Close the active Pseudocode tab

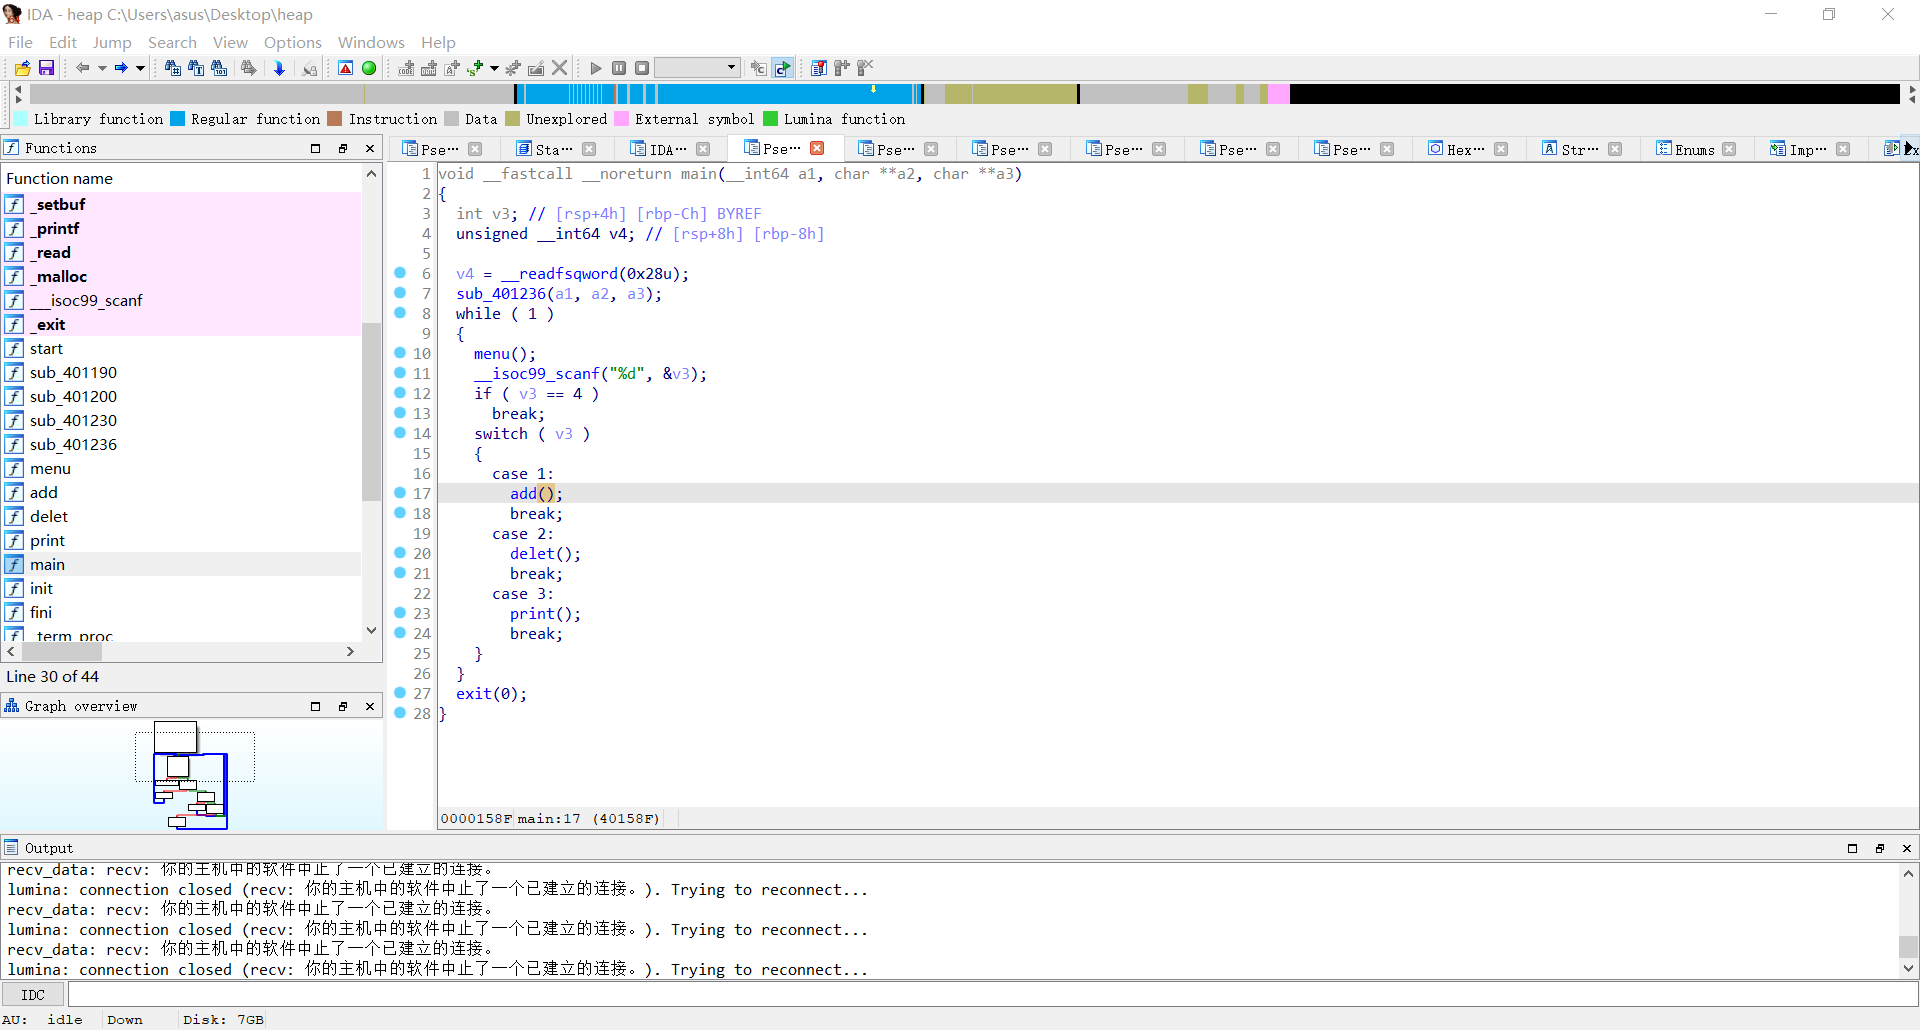pyautogui.click(x=817, y=148)
